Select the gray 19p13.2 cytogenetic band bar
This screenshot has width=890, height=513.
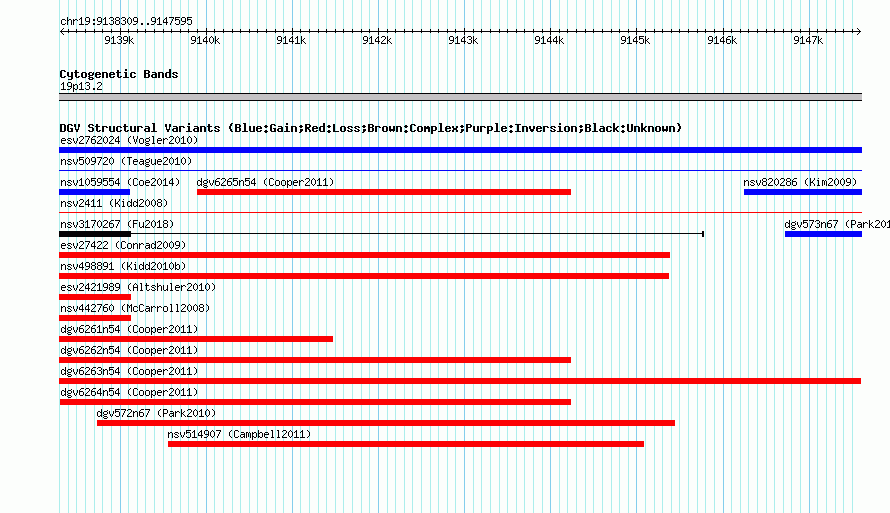[x=460, y=97]
